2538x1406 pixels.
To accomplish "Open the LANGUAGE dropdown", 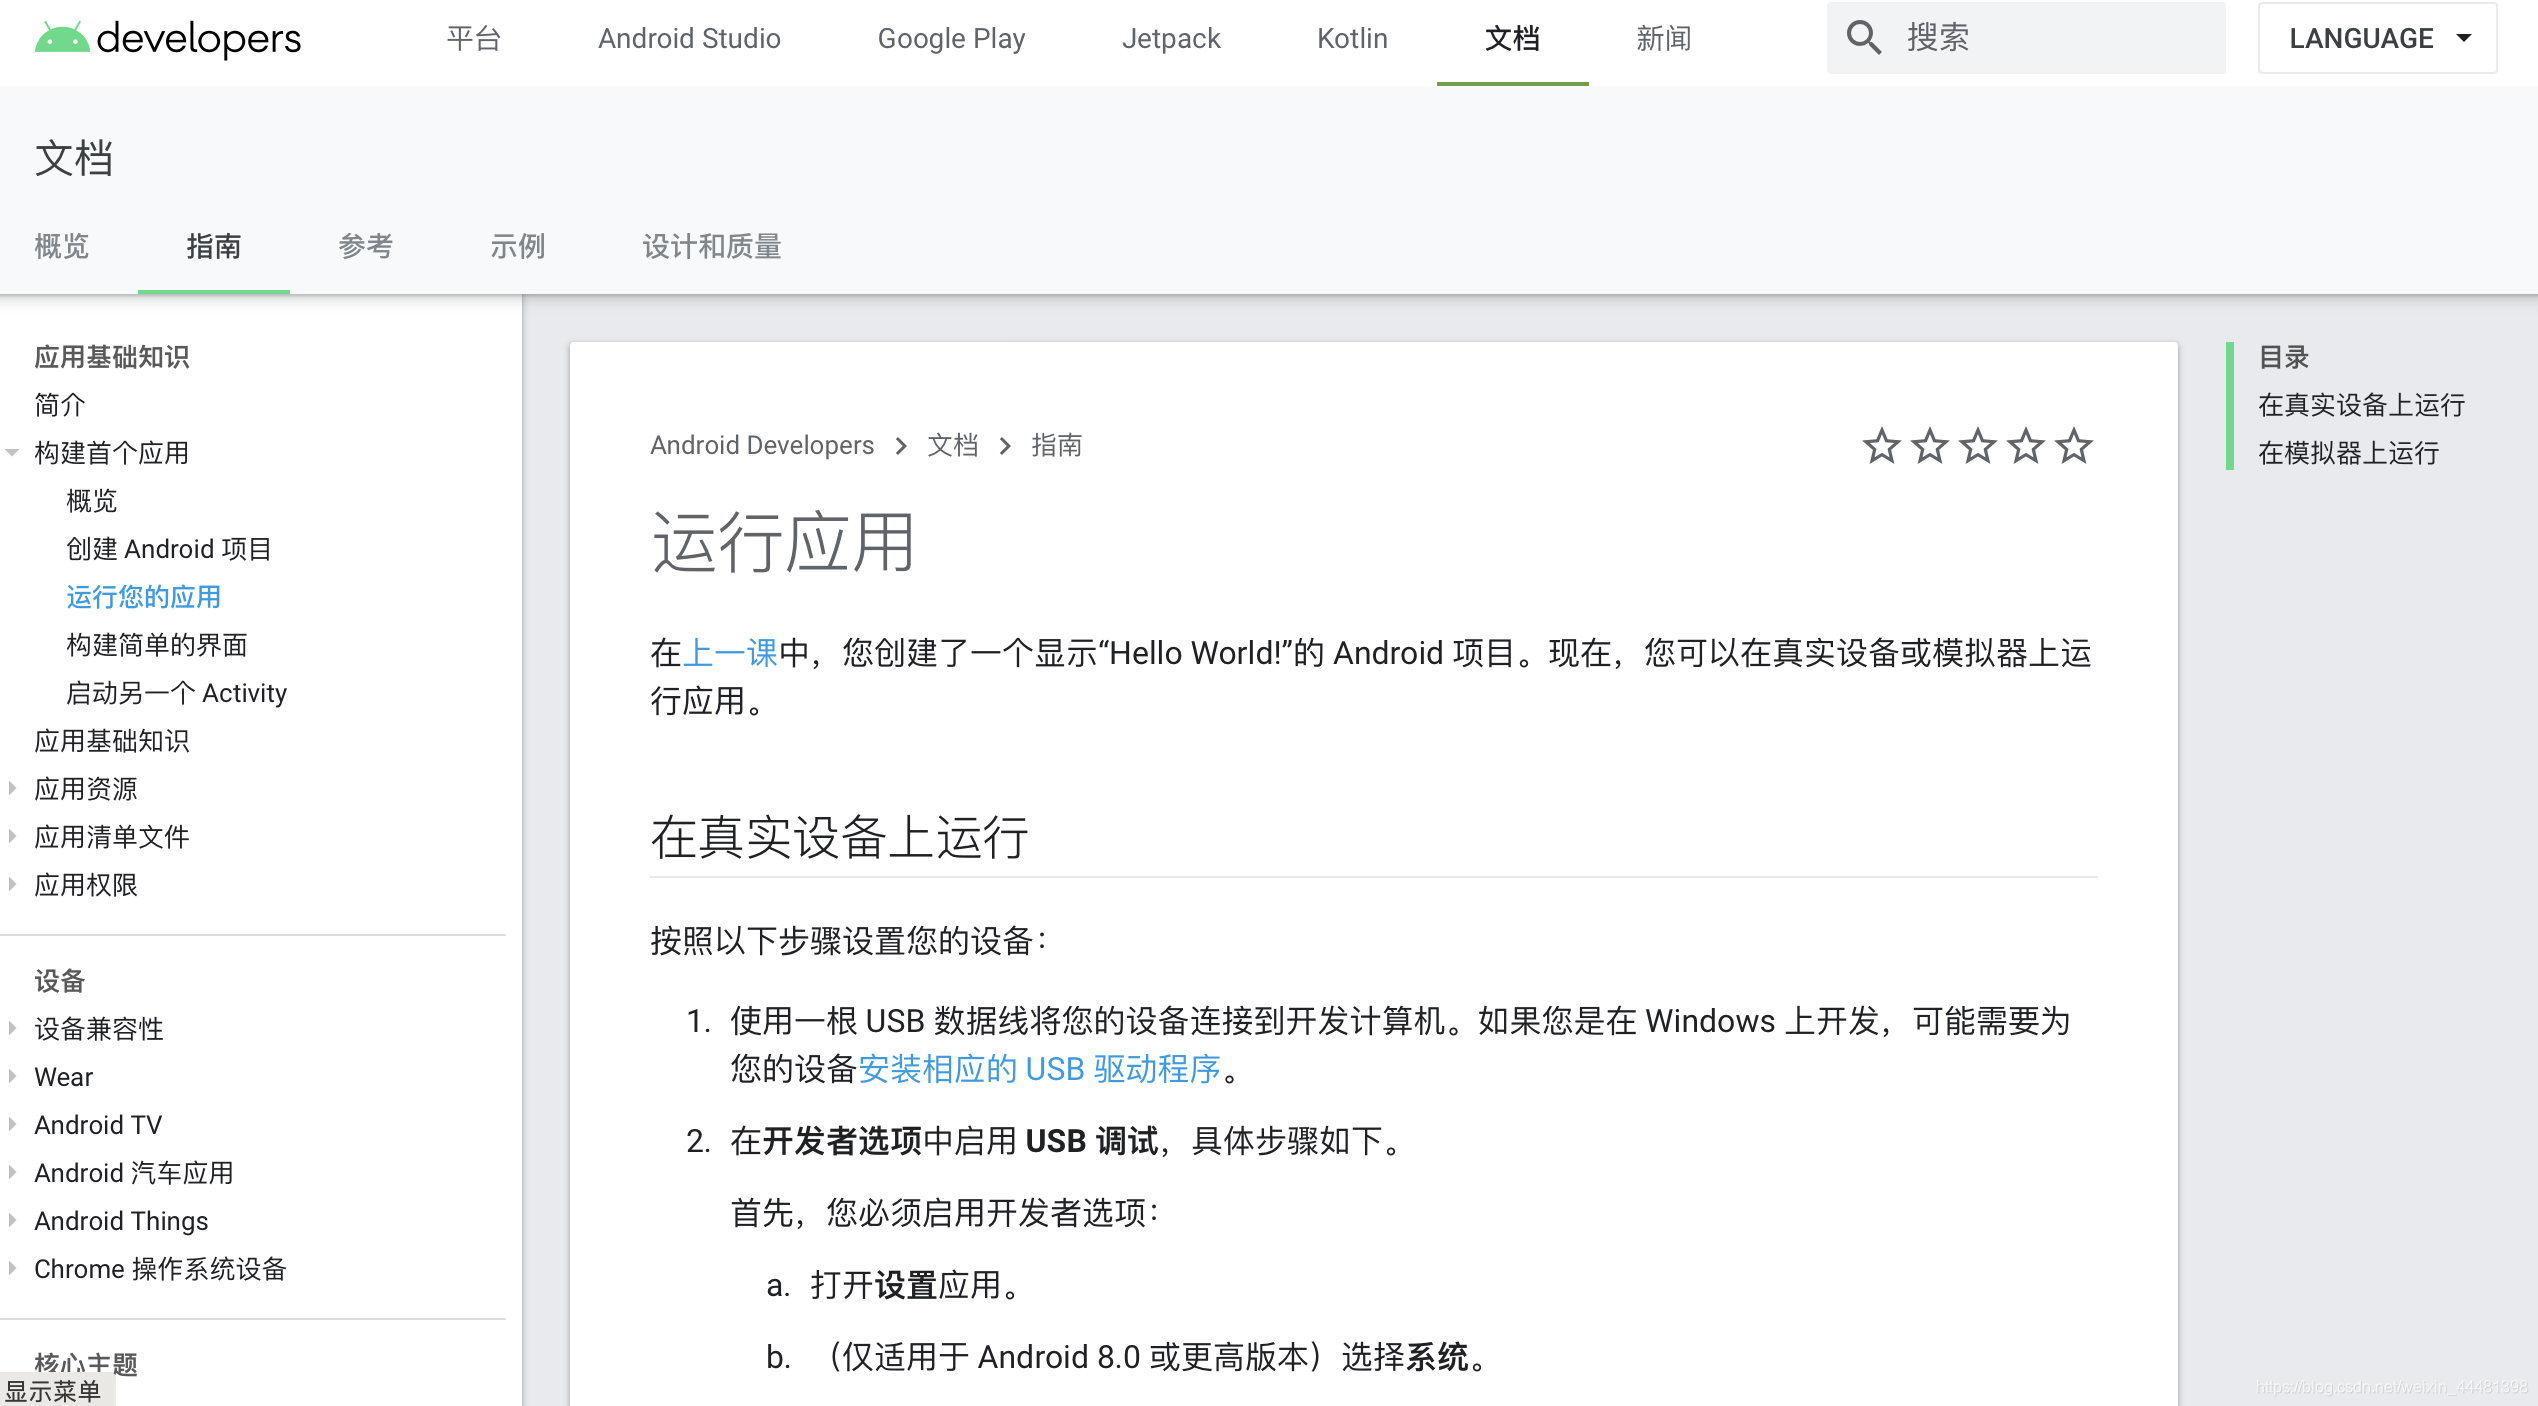I will pos(2377,38).
